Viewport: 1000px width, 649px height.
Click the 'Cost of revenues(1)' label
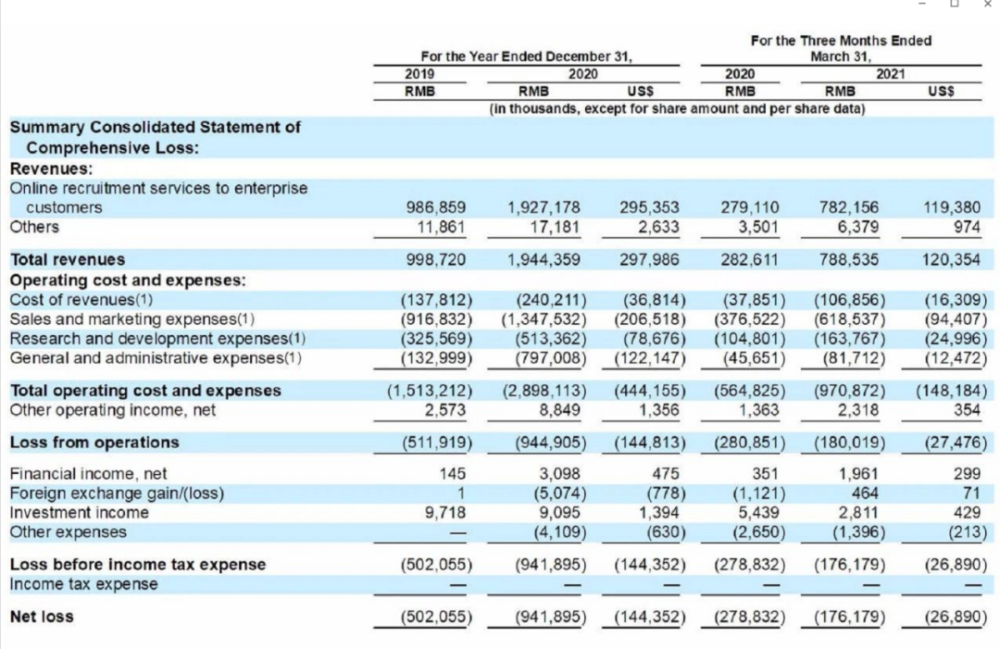[x=81, y=300]
